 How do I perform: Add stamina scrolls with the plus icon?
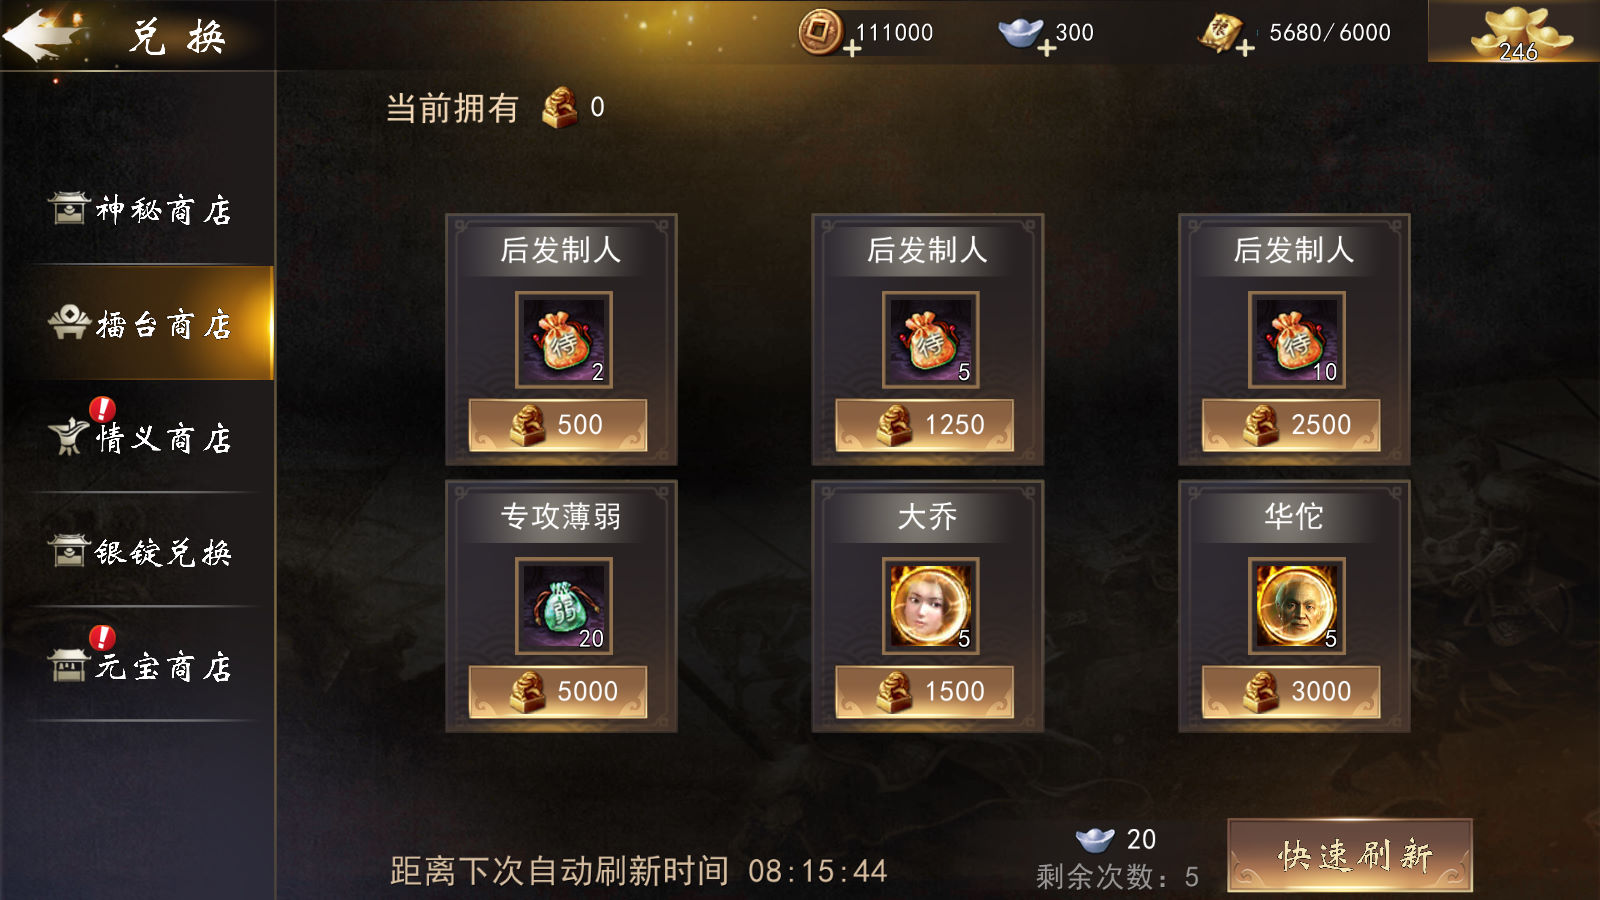[1245, 48]
